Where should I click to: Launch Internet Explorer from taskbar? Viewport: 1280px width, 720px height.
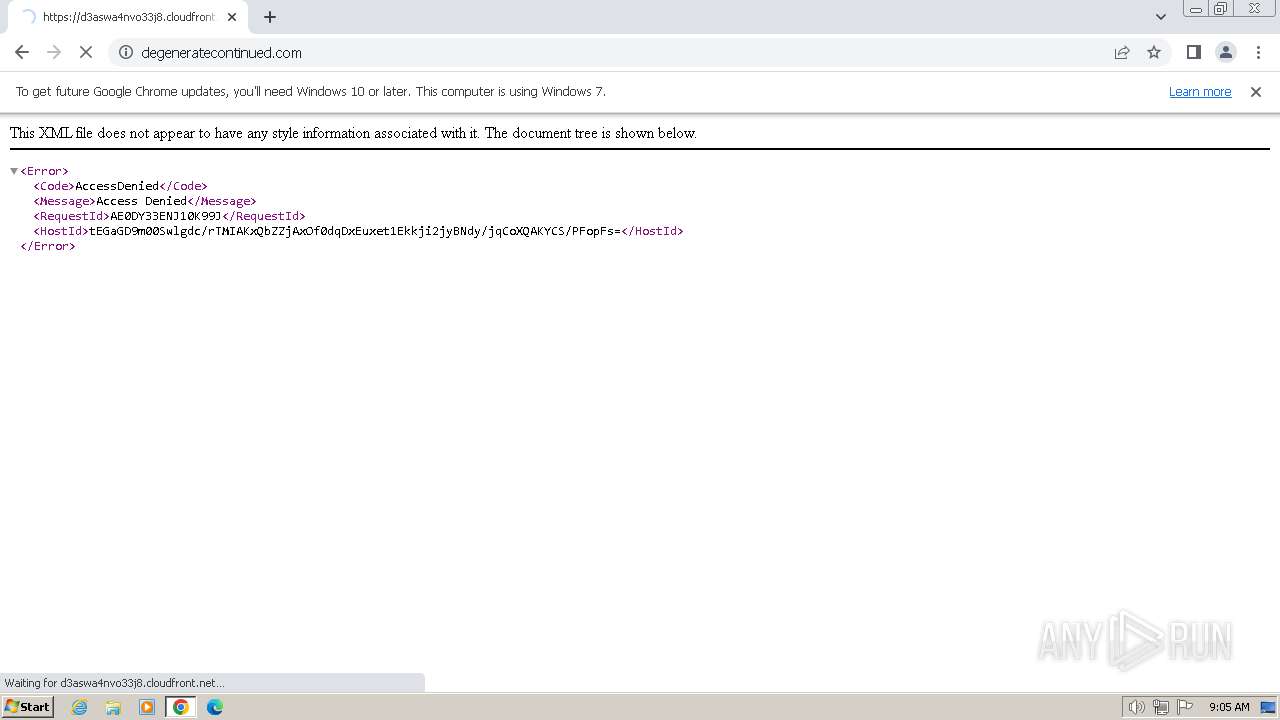click(80, 707)
